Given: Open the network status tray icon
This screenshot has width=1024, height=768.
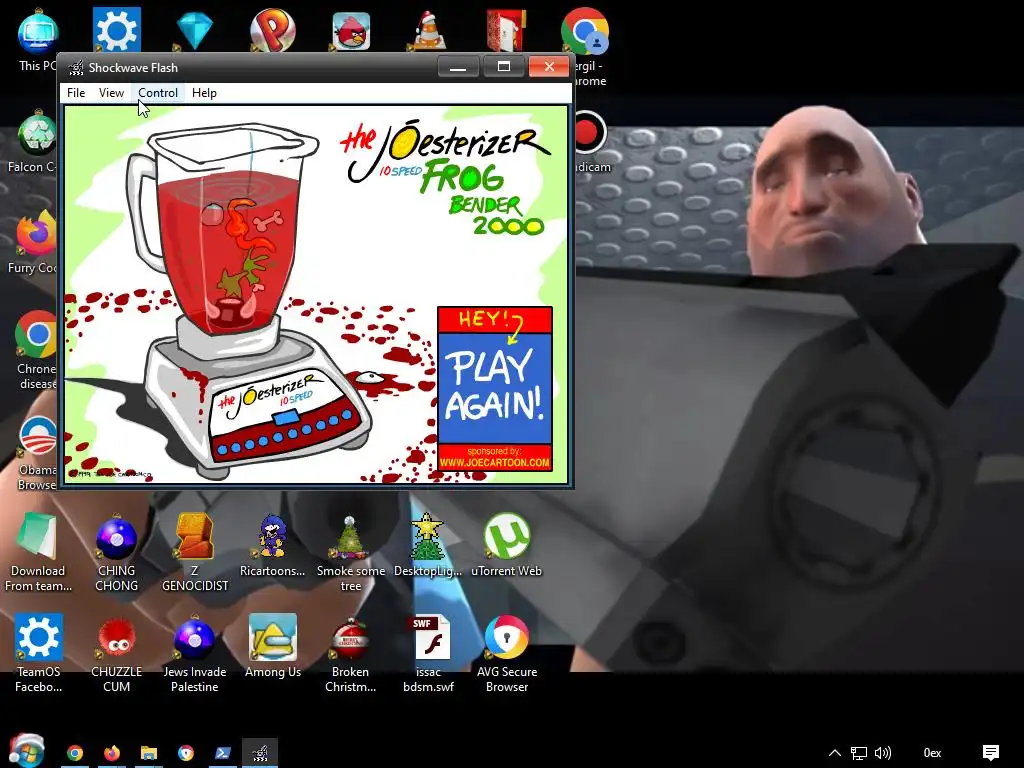Looking at the screenshot, I should click(859, 753).
